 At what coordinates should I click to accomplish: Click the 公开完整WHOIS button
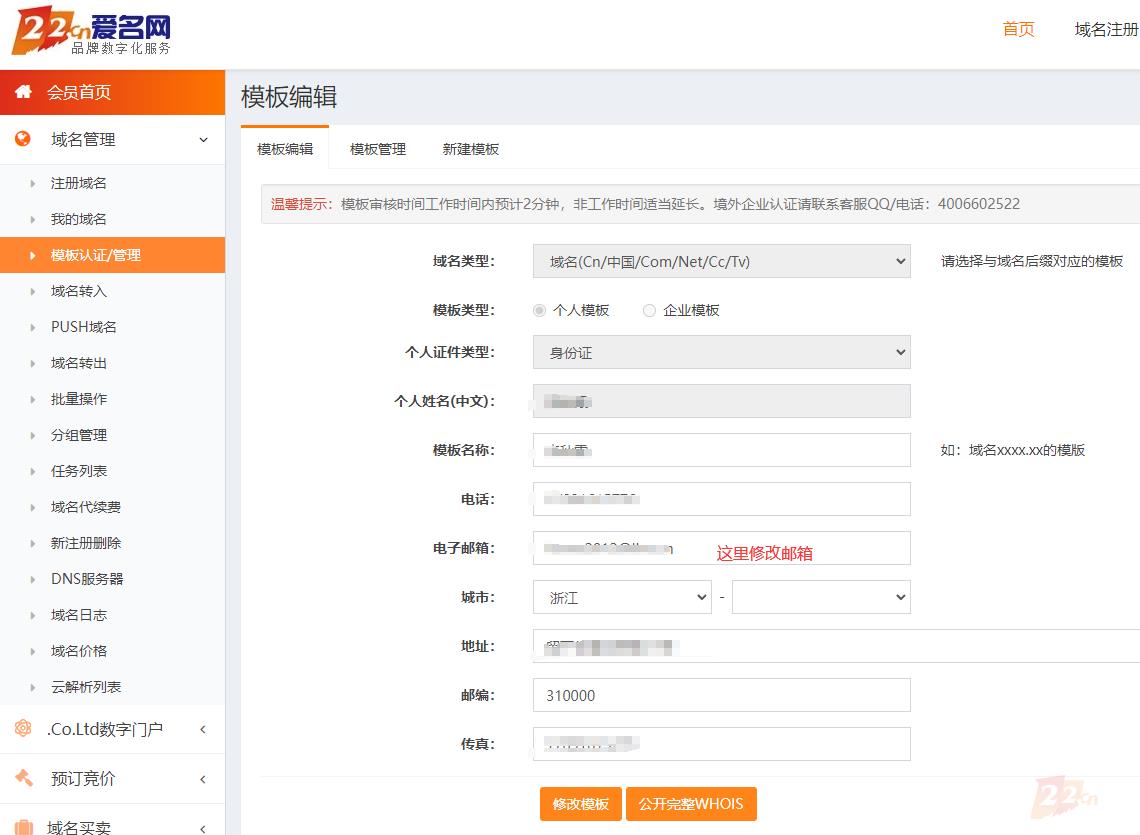click(691, 804)
